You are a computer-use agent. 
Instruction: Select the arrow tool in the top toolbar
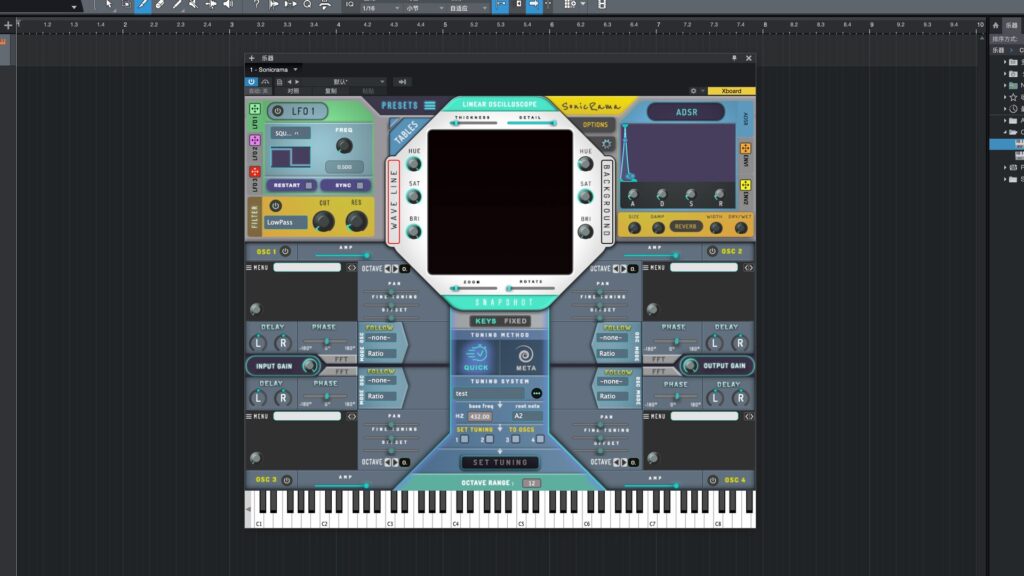click(x=108, y=5)
